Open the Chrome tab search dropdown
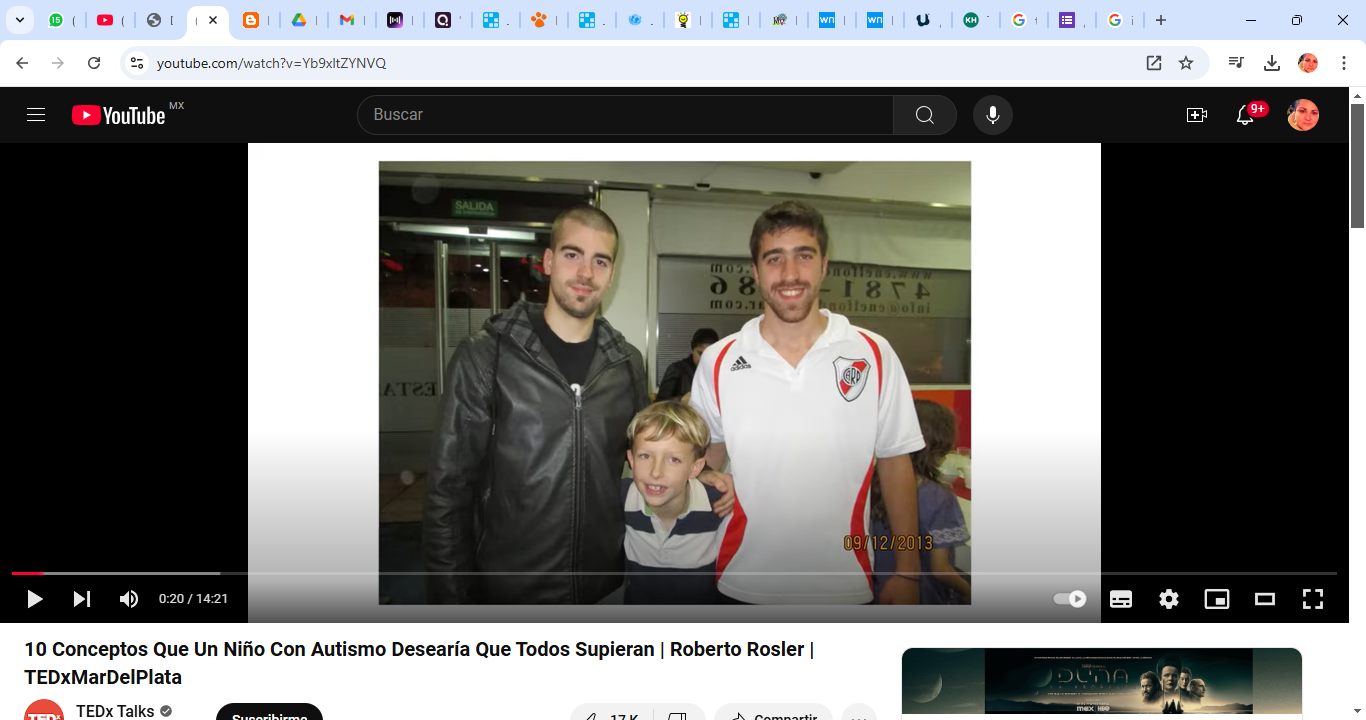 19,20
